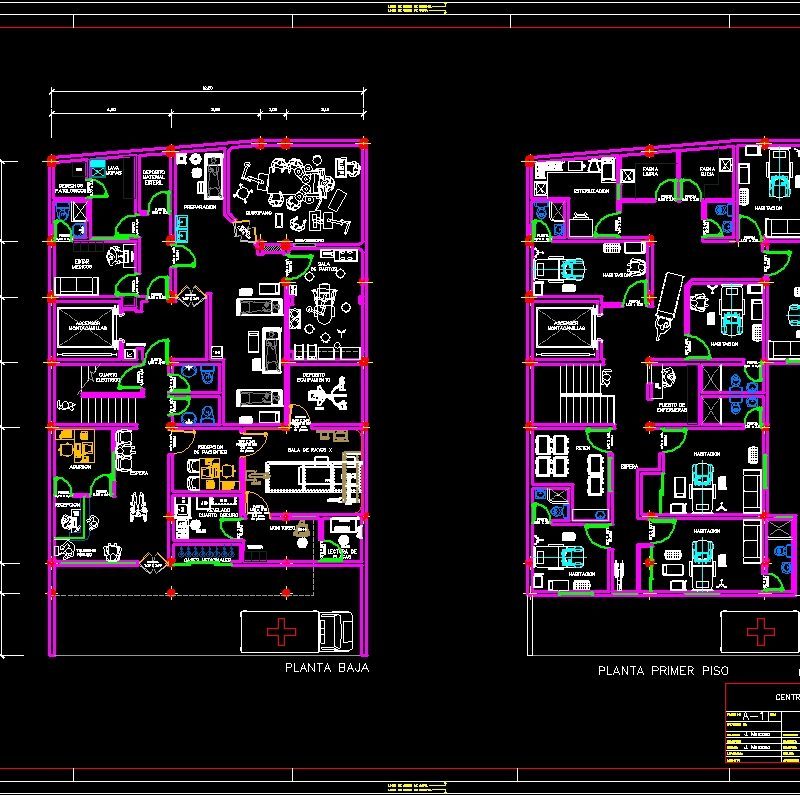Image resolution: width=800 pixels, height=795 pixels.
Task: Click the magenta wall outline of the QUIROFANO
Action: [364, 194]
